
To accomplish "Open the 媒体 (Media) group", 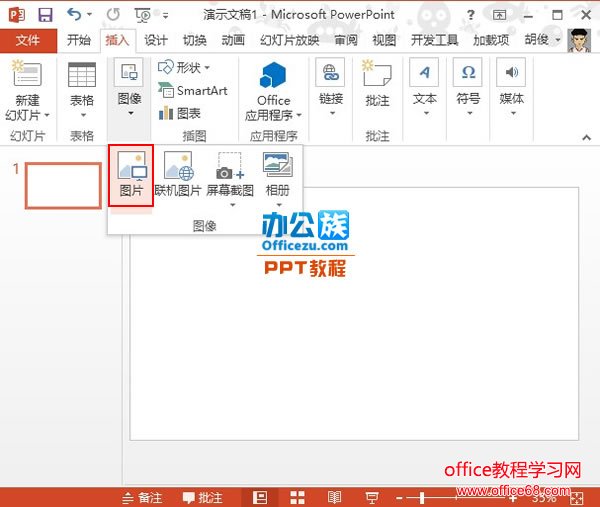I will [x=512, y=87].
